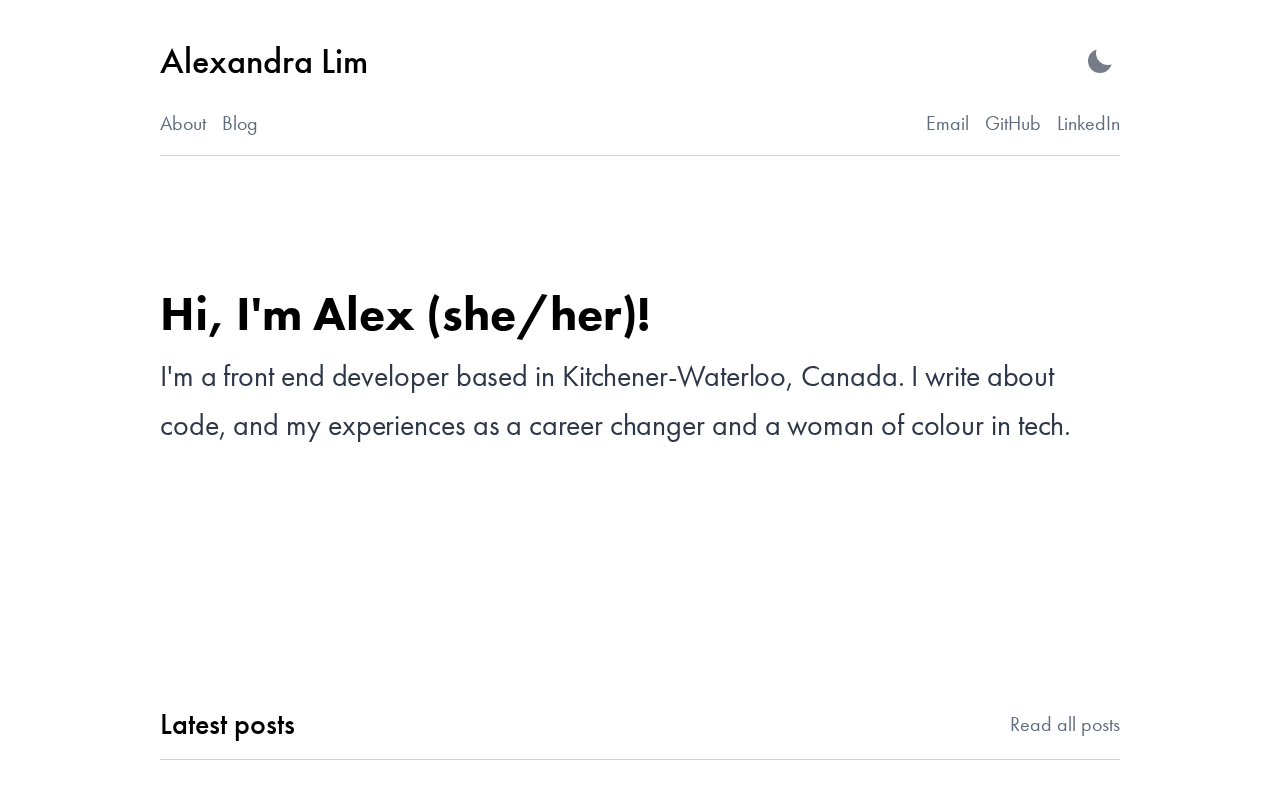Visit the GitHub profile link

(1012, 124)
